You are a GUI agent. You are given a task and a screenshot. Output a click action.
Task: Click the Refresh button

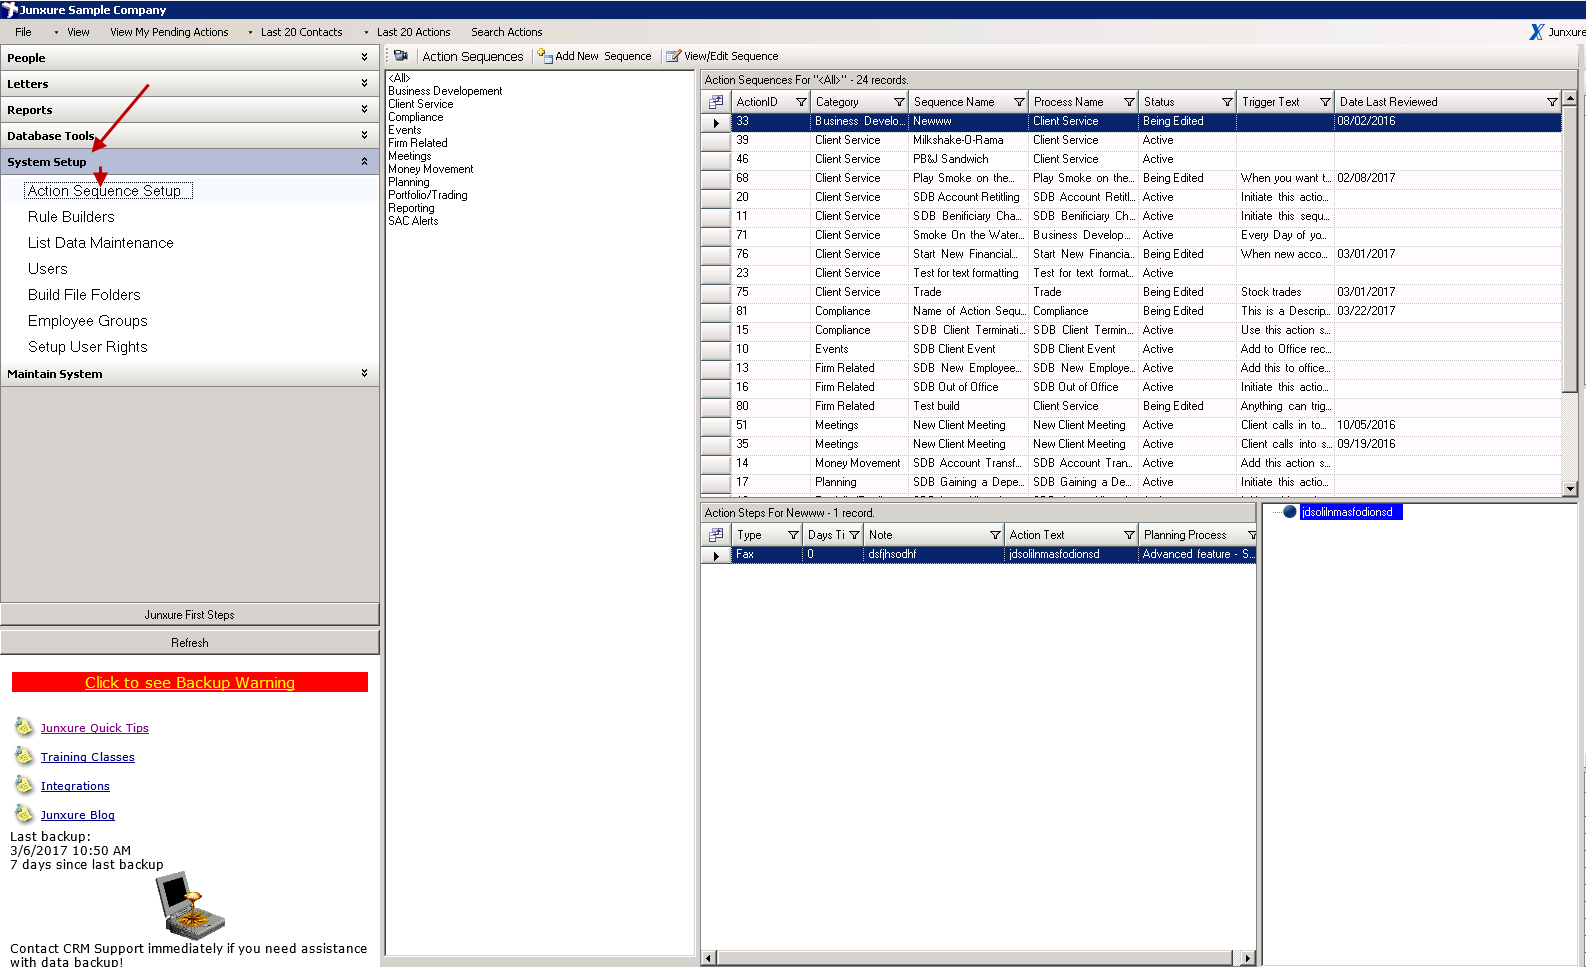click(x=190, y=643)
